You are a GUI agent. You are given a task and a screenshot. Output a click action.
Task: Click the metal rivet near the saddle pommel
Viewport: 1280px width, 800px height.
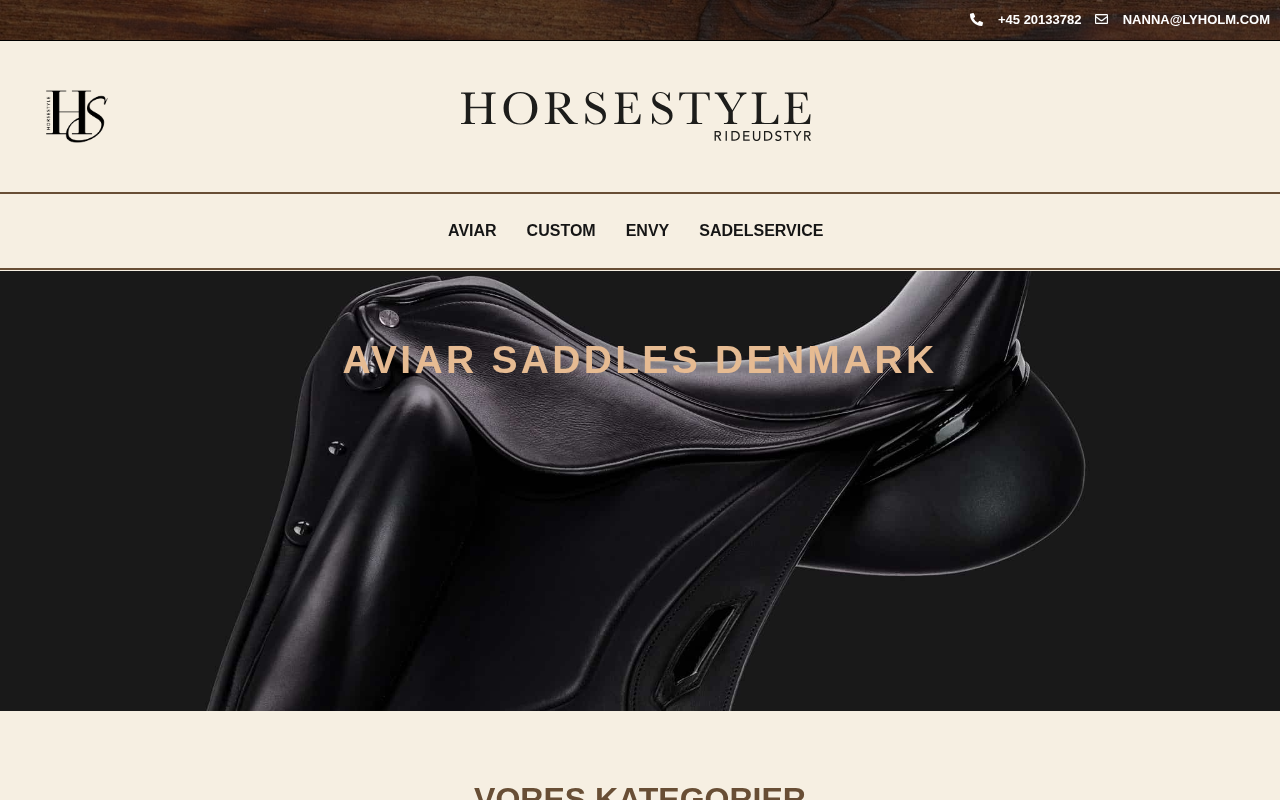(x=389, y=319)
